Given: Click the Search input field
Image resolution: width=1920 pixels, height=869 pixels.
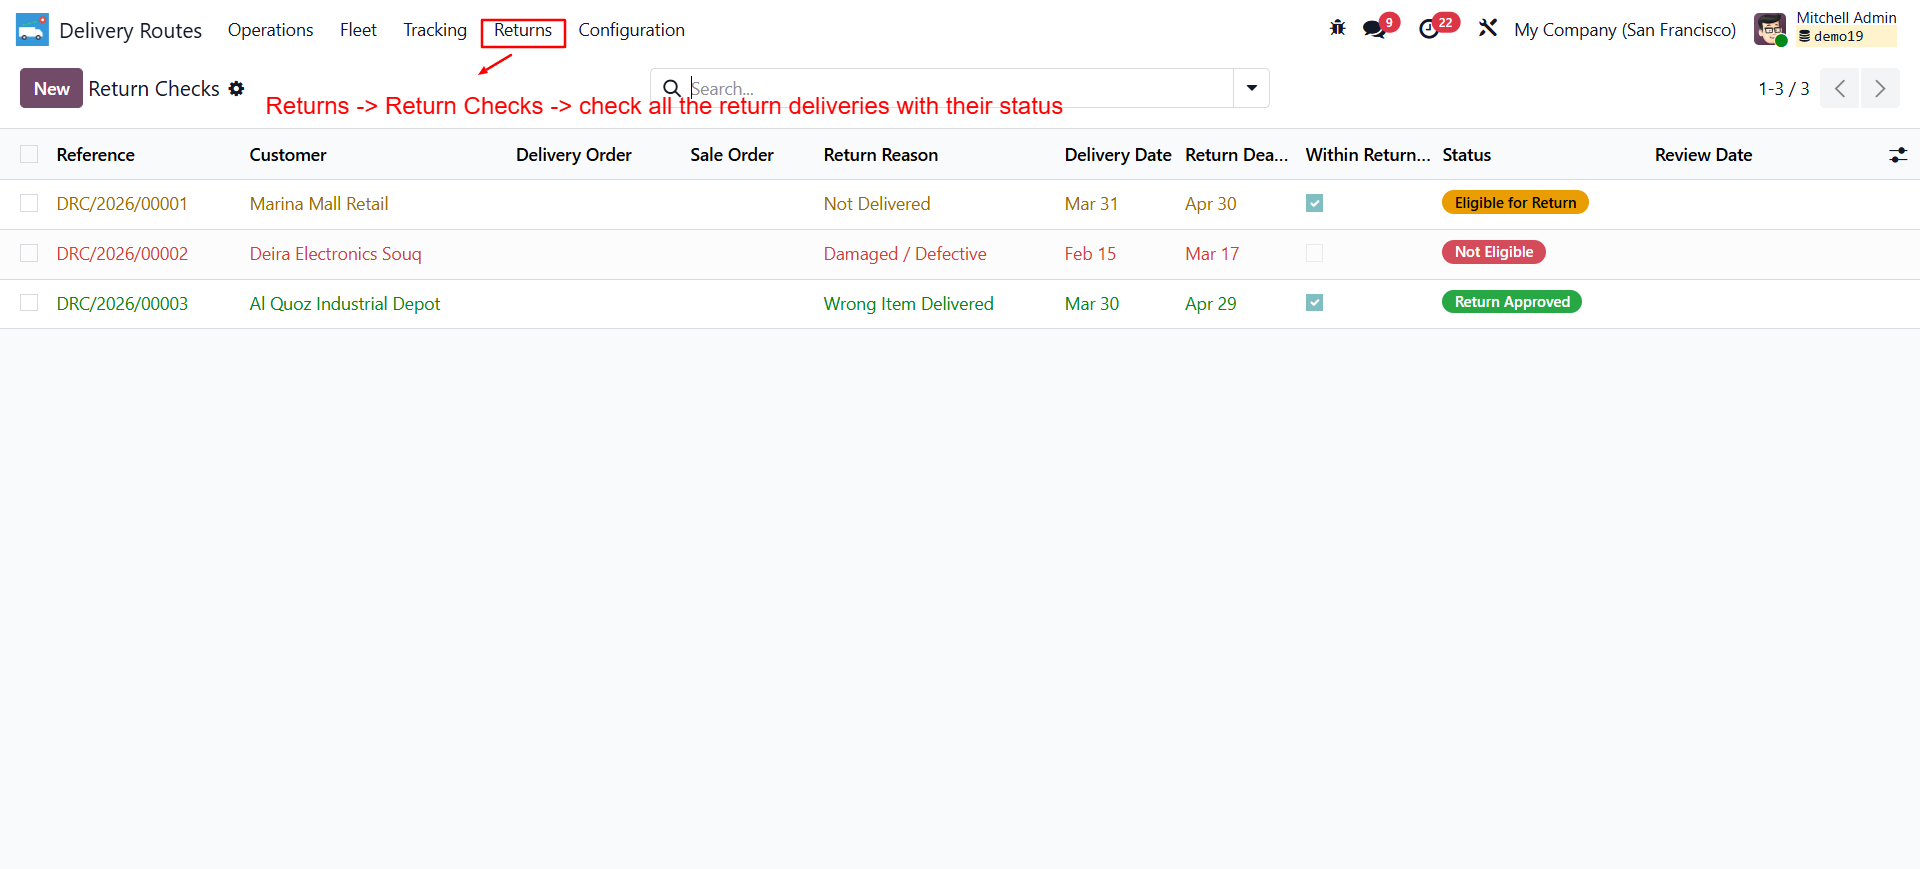Looking at the screenshot, I should point(960,88).
